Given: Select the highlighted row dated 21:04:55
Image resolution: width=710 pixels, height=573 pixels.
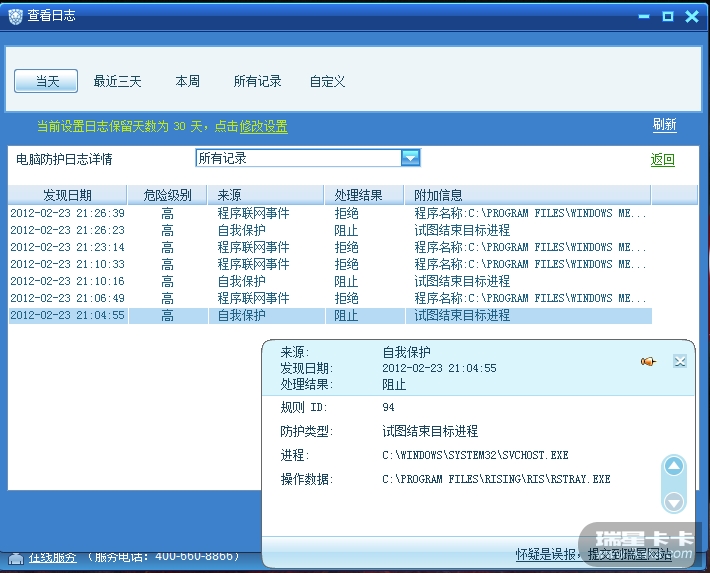Looking at the screenshot, I should 330,315.
